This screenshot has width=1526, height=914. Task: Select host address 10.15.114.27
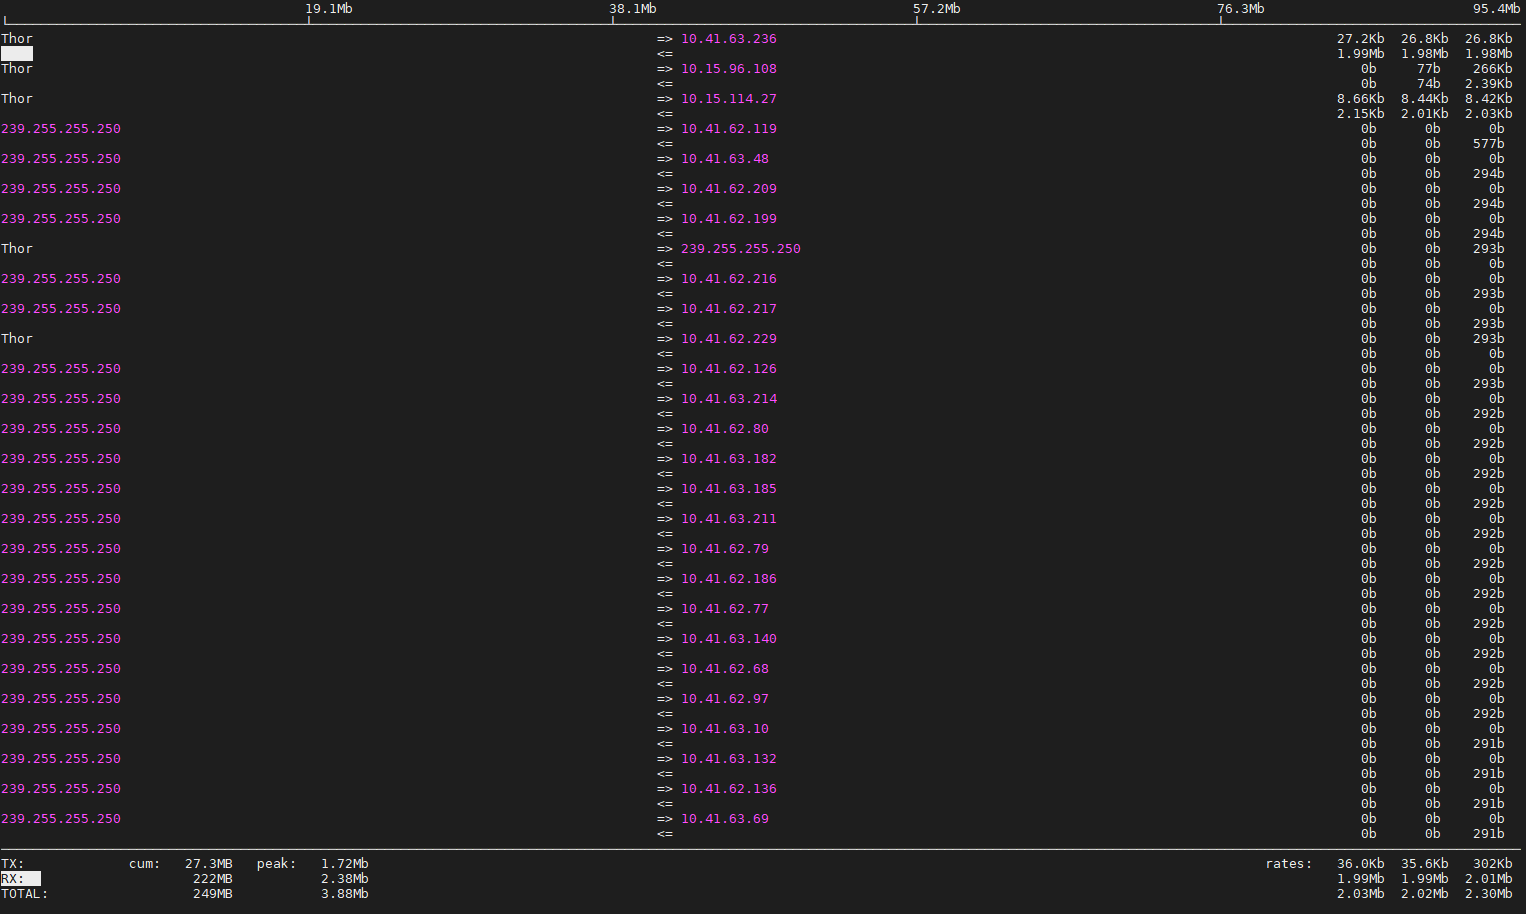pos(729,99)
